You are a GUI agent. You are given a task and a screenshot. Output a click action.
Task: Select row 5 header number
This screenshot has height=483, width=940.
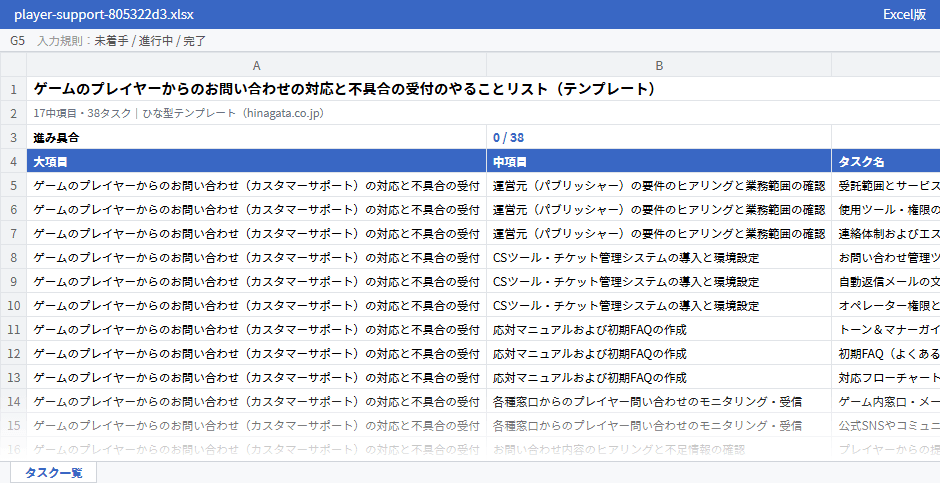pos(13,185)
